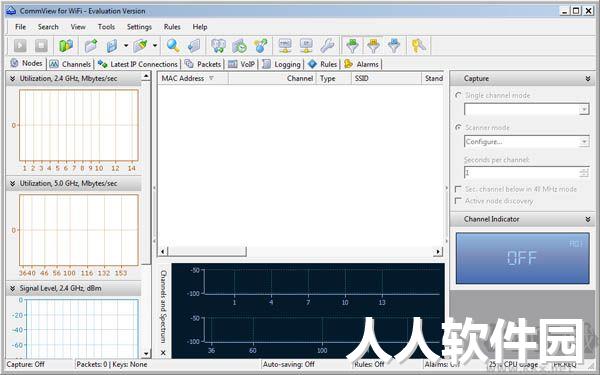Image resolution: width=600 pixels, height=375 pixels.
Task: Click the blue funnel filter icon
Action: point(394,46)
